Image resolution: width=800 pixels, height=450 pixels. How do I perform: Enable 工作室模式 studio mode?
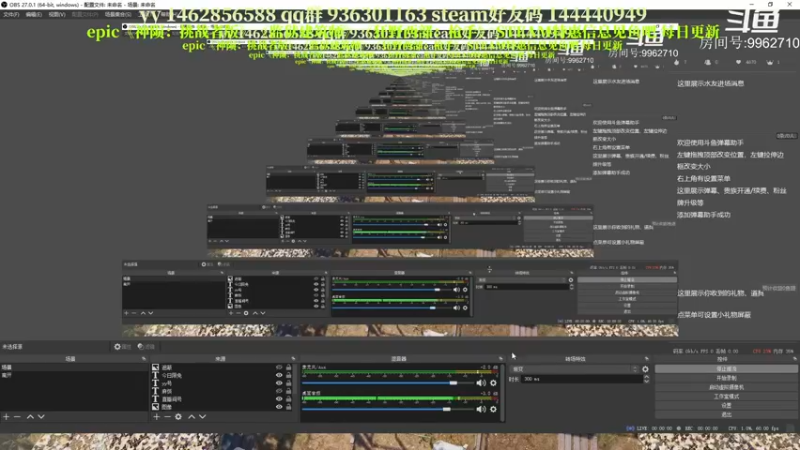pos(726,396)
